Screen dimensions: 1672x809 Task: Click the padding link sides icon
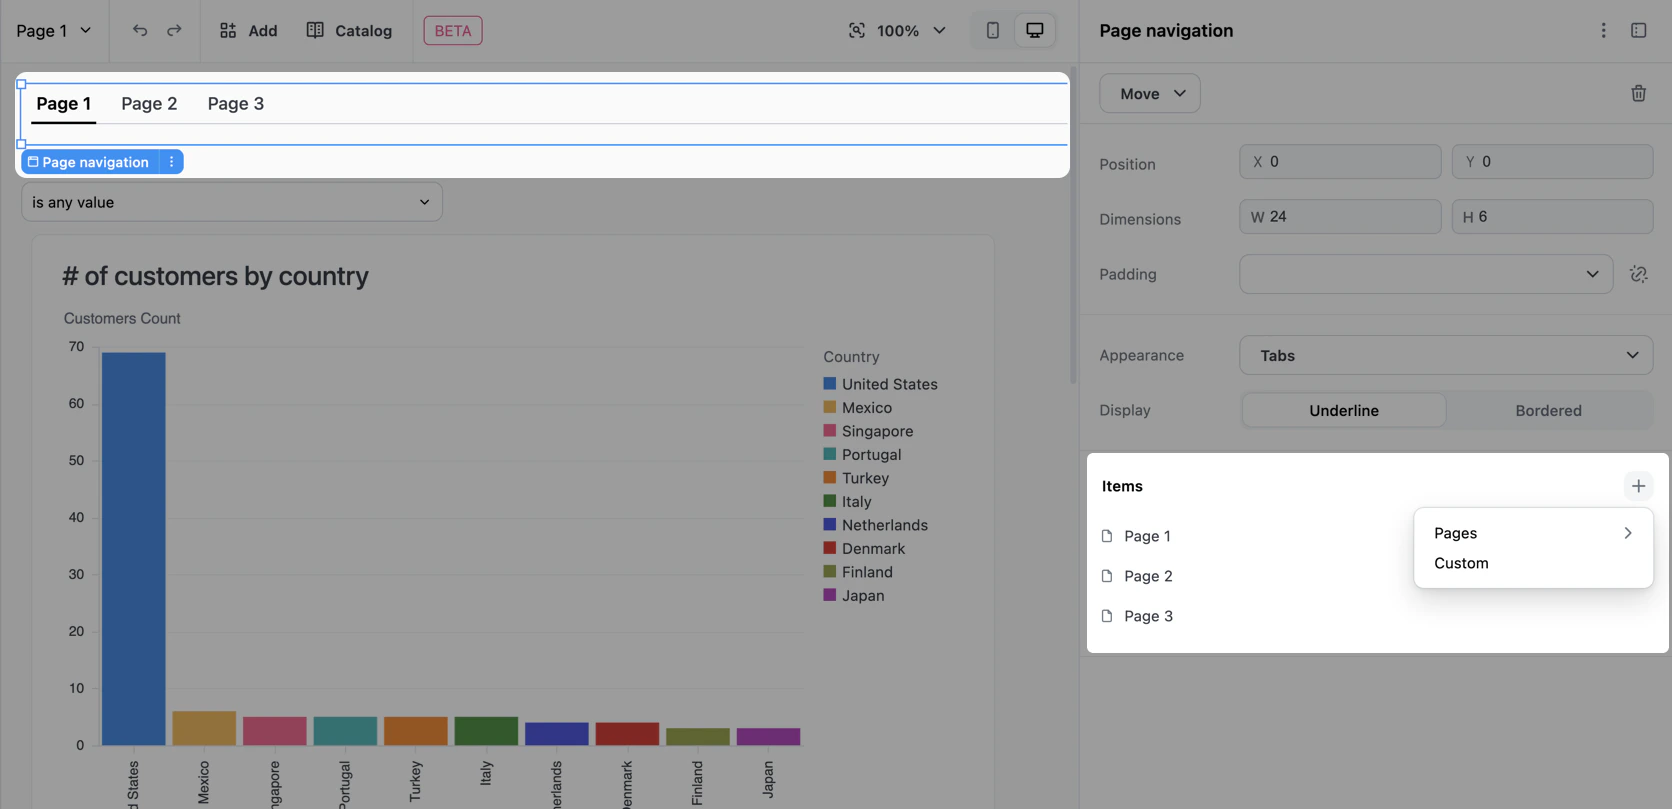(x=1638, y=274)
